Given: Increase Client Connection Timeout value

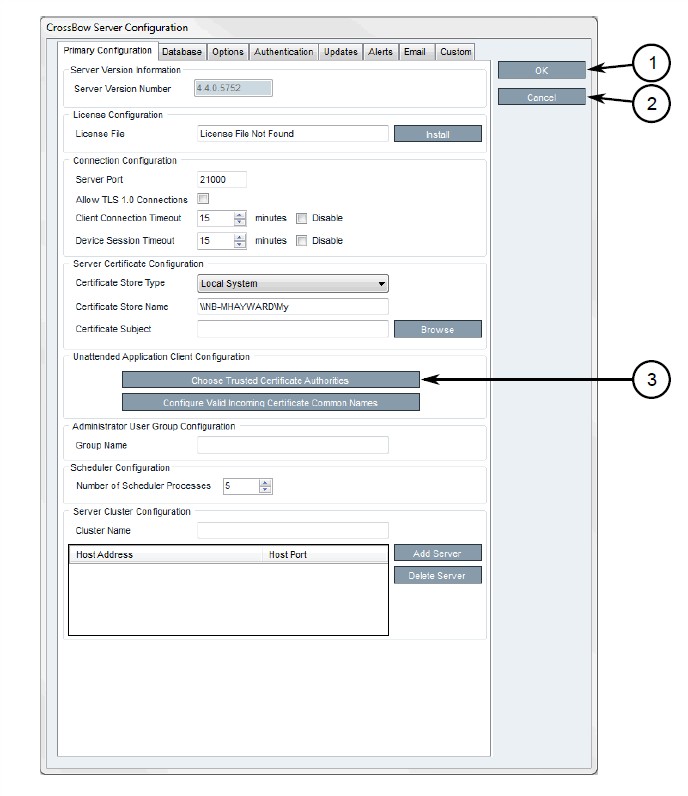Looking at the screenshot, I should (240, 215).
